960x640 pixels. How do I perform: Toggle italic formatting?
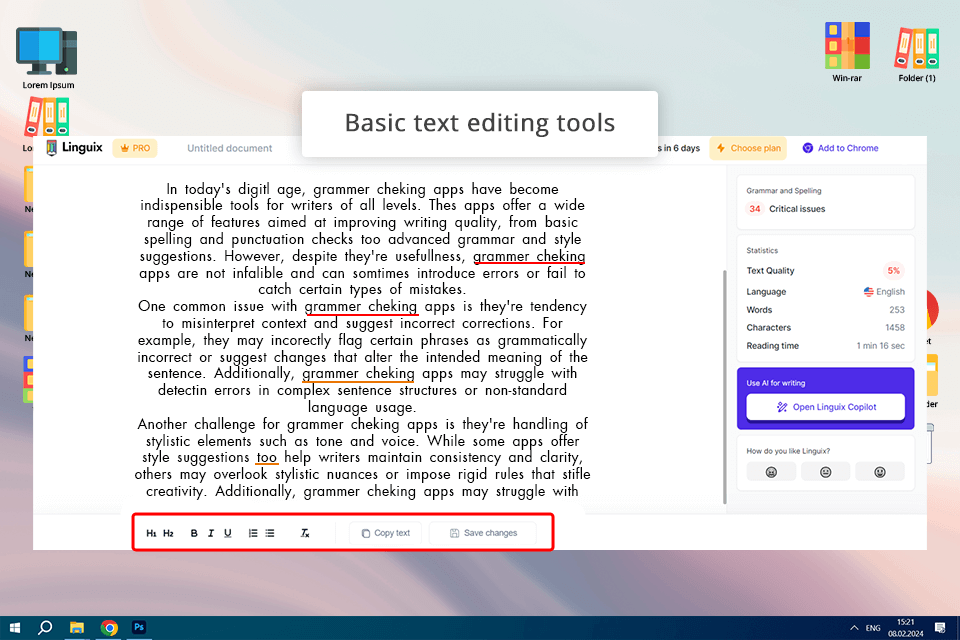tap(211, 533)
